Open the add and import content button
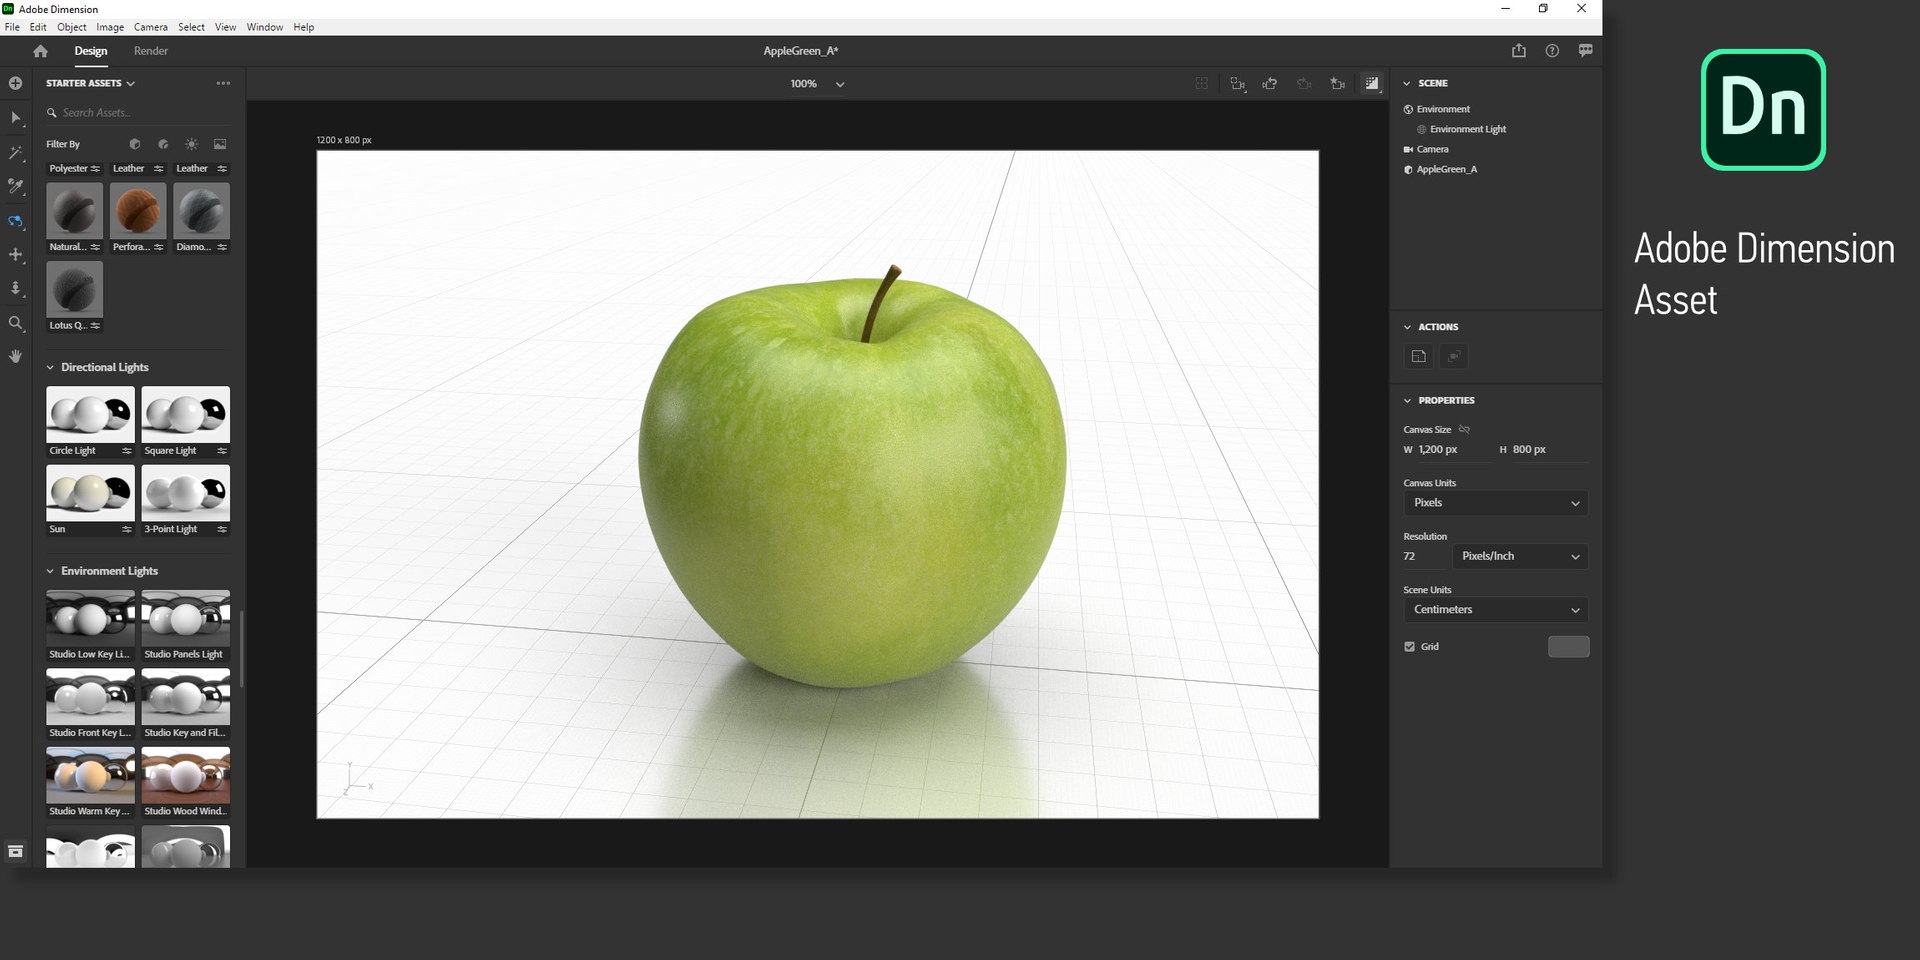This screenshot has height=960, width=1920. [15, 83]
